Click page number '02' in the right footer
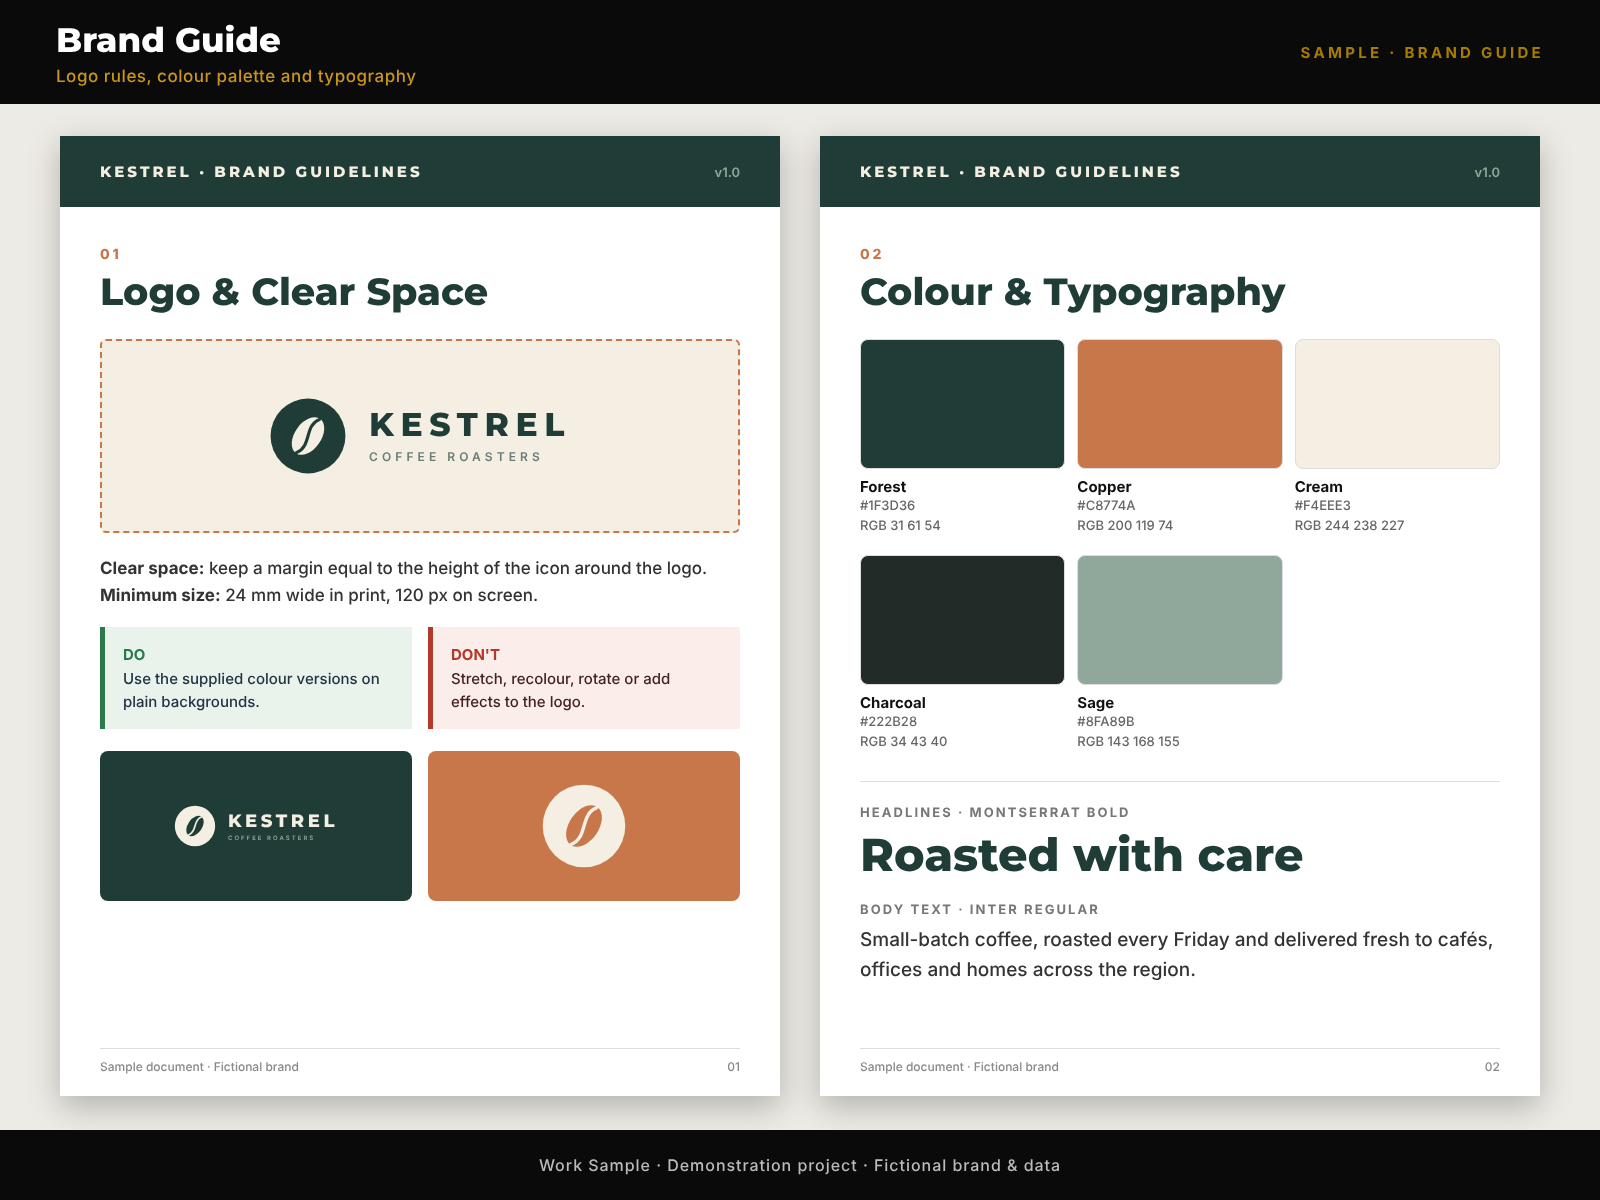 click(x=1492, y=1067)
